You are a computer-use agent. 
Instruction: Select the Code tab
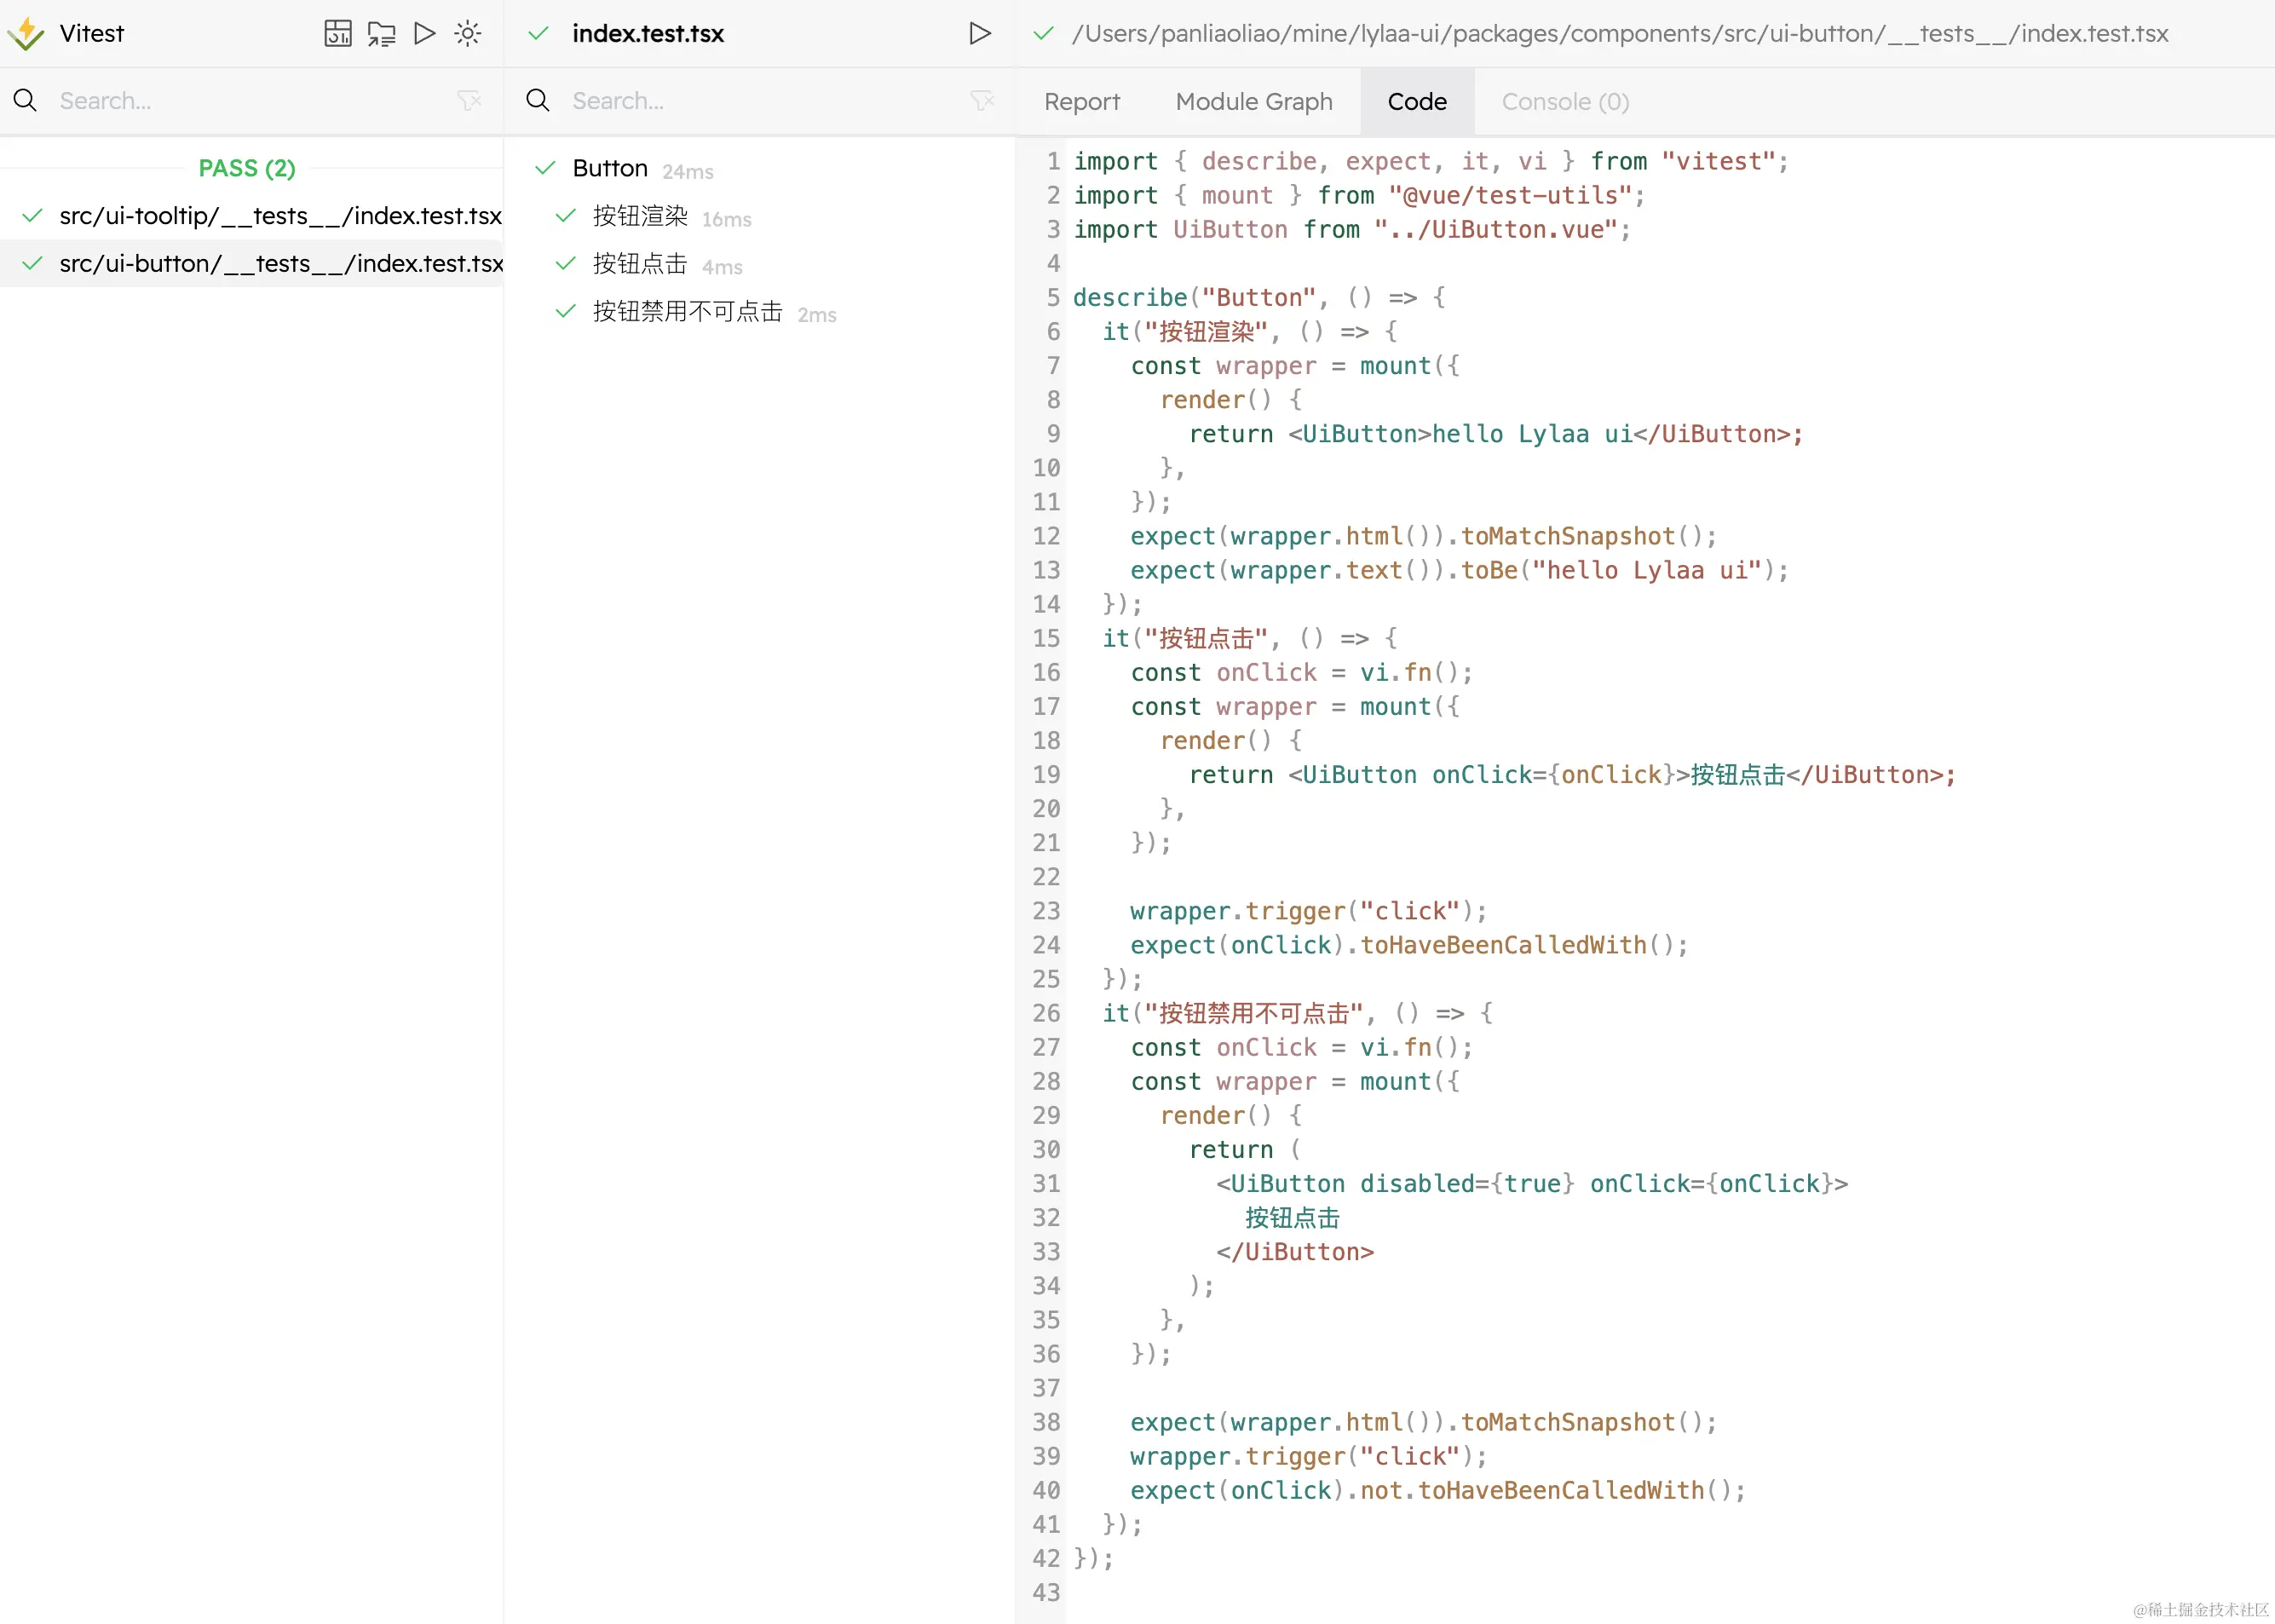[x=1417, y=102]
